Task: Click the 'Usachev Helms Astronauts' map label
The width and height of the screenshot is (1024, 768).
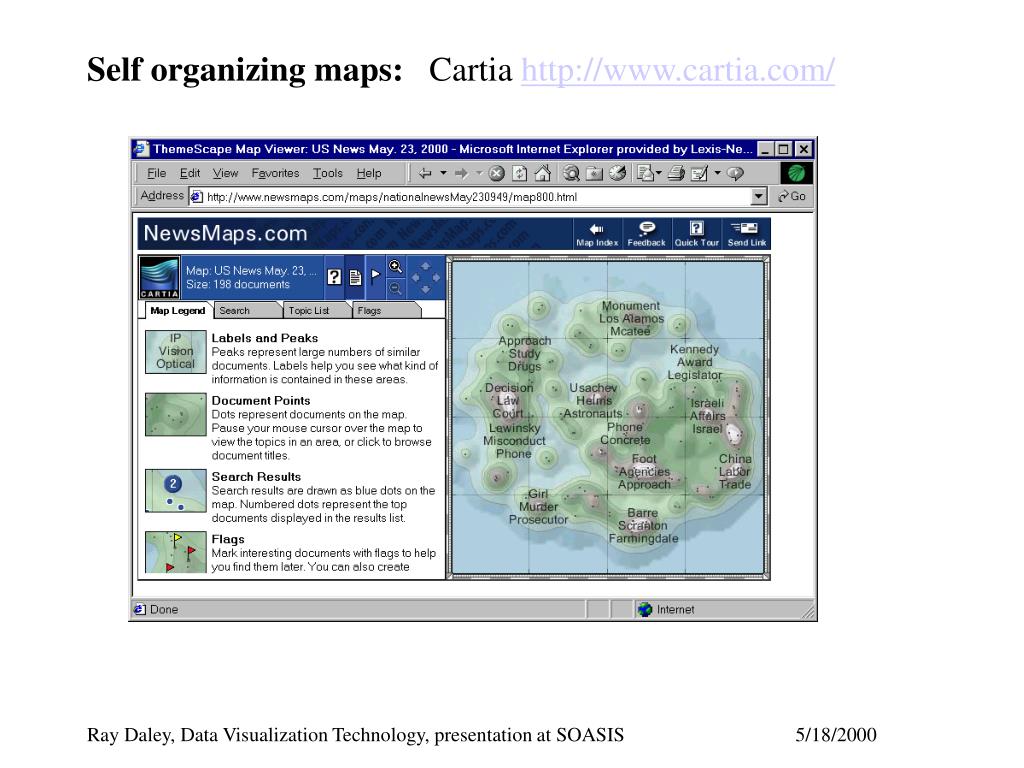Action: tap(593, 400)
